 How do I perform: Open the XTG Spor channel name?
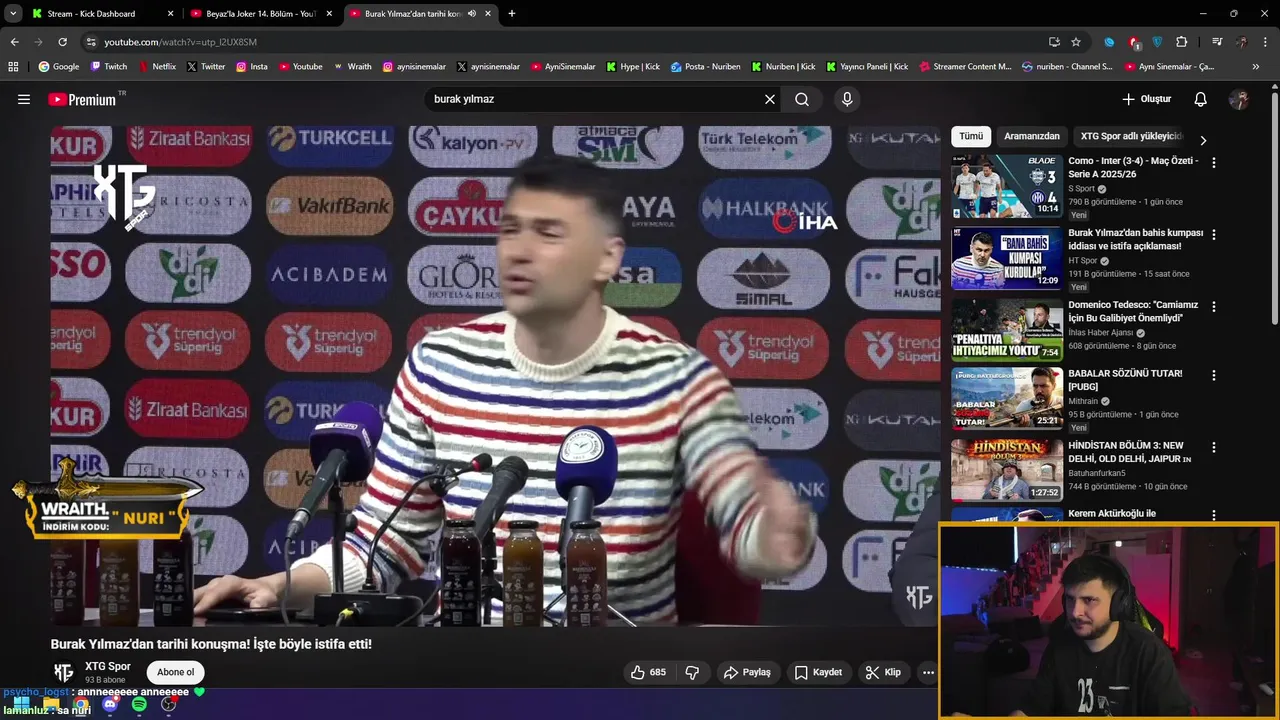coord(108,666)
